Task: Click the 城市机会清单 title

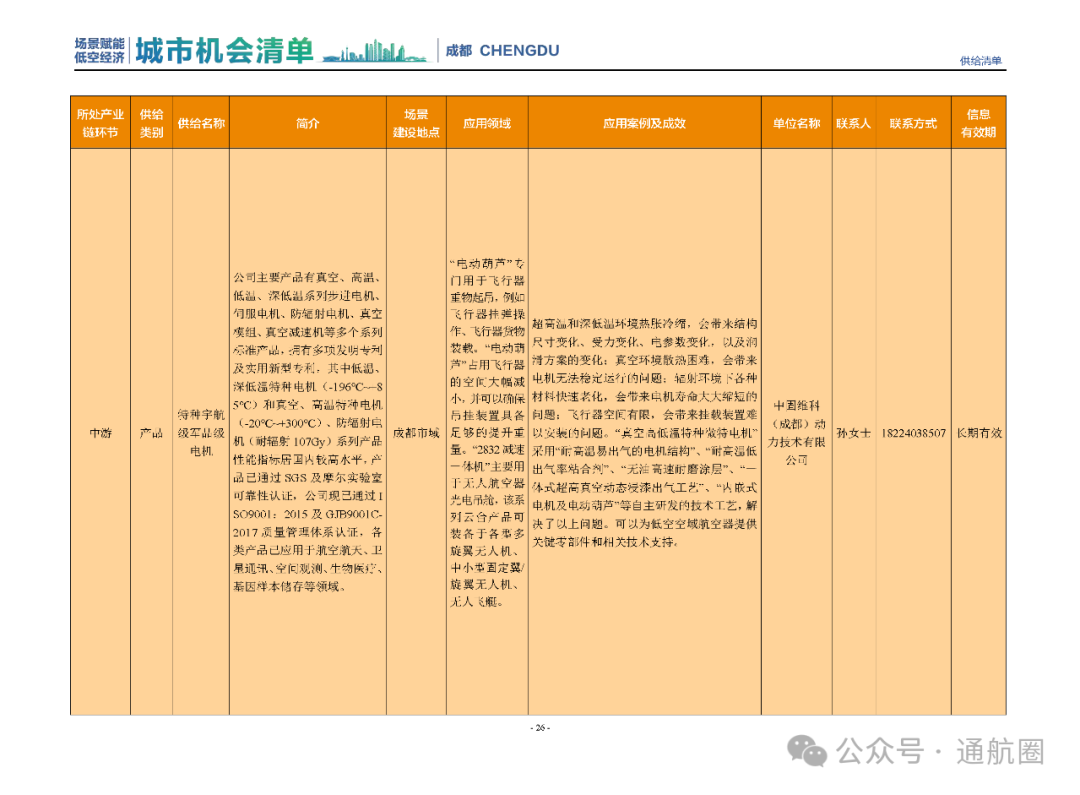Action: click(x=225, y=50)
